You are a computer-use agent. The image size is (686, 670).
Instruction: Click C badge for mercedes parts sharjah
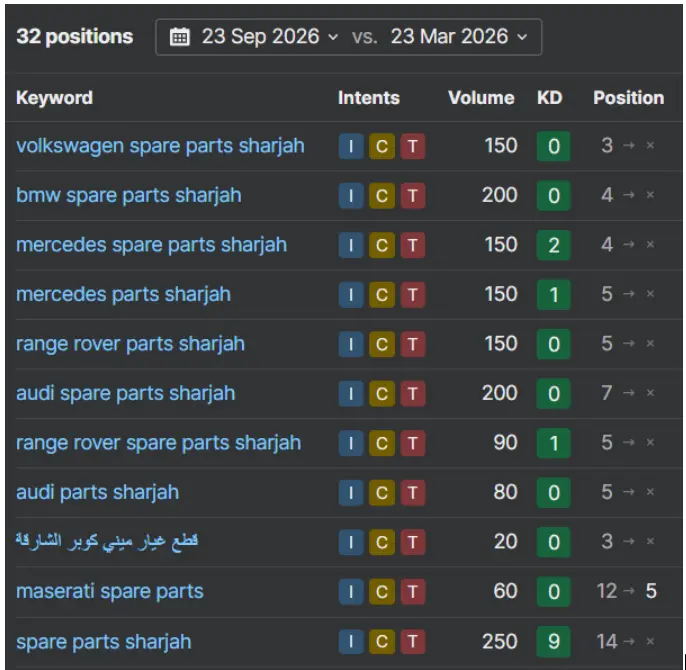382,295
